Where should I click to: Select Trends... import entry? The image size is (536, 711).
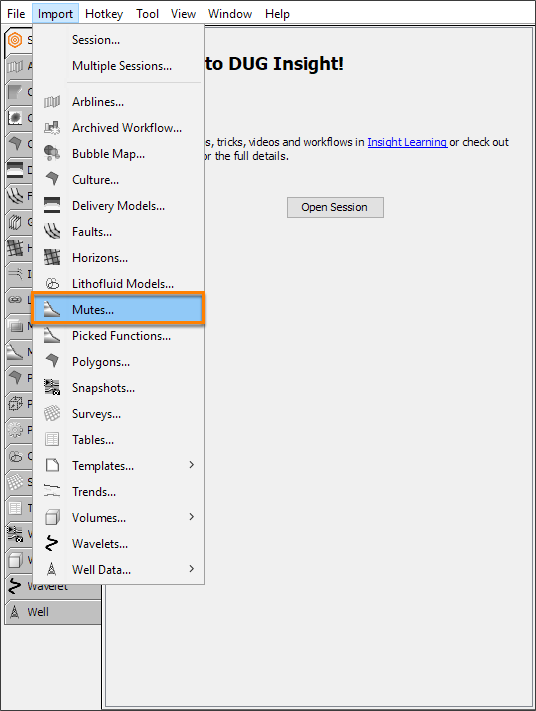(118, 492)
